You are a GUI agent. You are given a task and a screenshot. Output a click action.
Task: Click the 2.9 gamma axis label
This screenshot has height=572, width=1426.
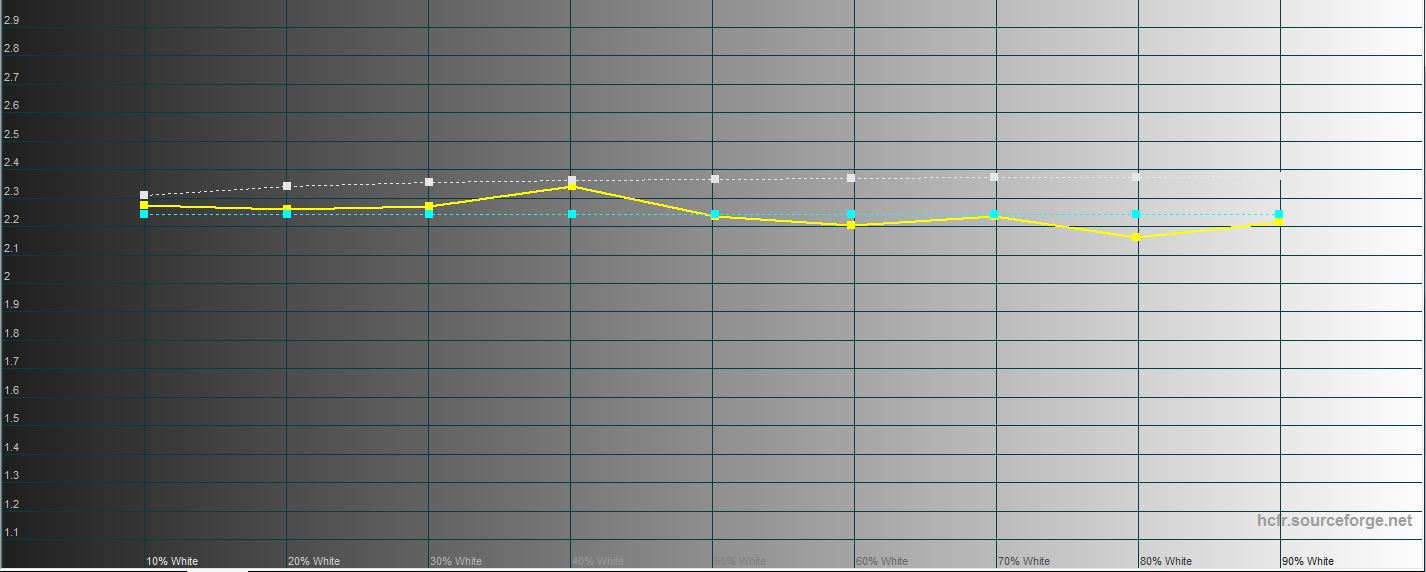pos(12,20)
